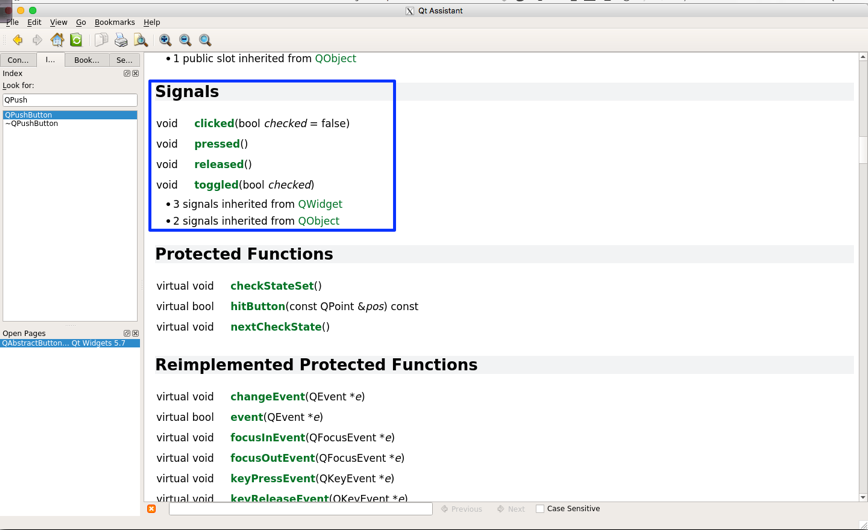Click the Back arrow toolbar icon
This screenshot has width=868, height=530.
17,40
